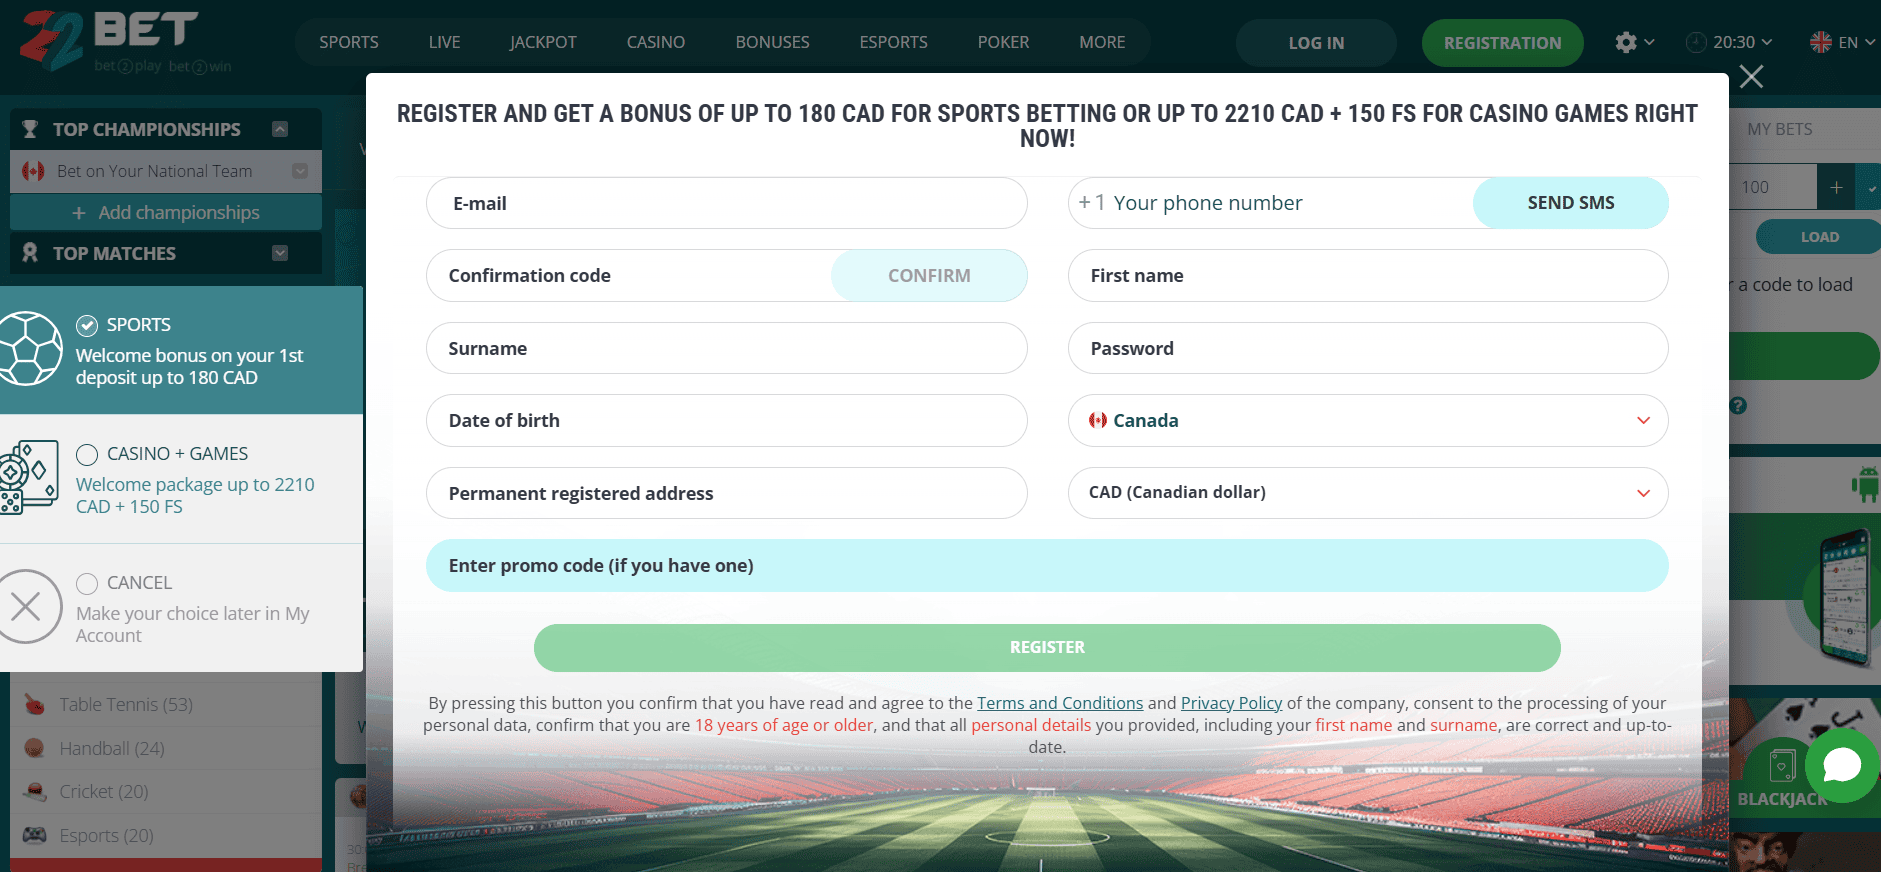Open the Terms and Conditions link
The image size is (1881, 872).
coord(1059,703)
